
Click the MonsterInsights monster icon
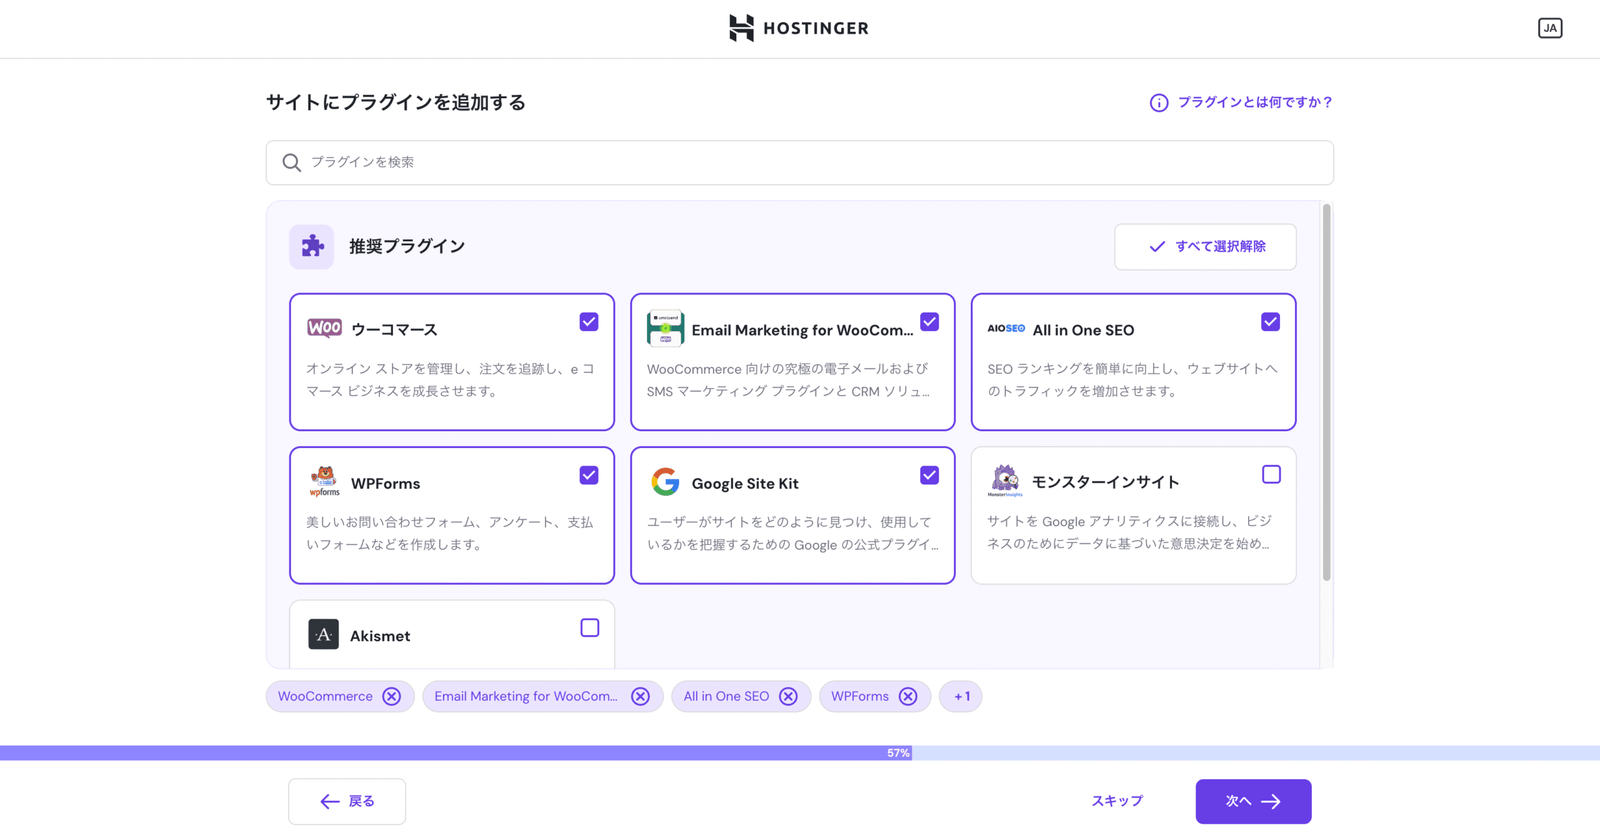click(1005, 481)
